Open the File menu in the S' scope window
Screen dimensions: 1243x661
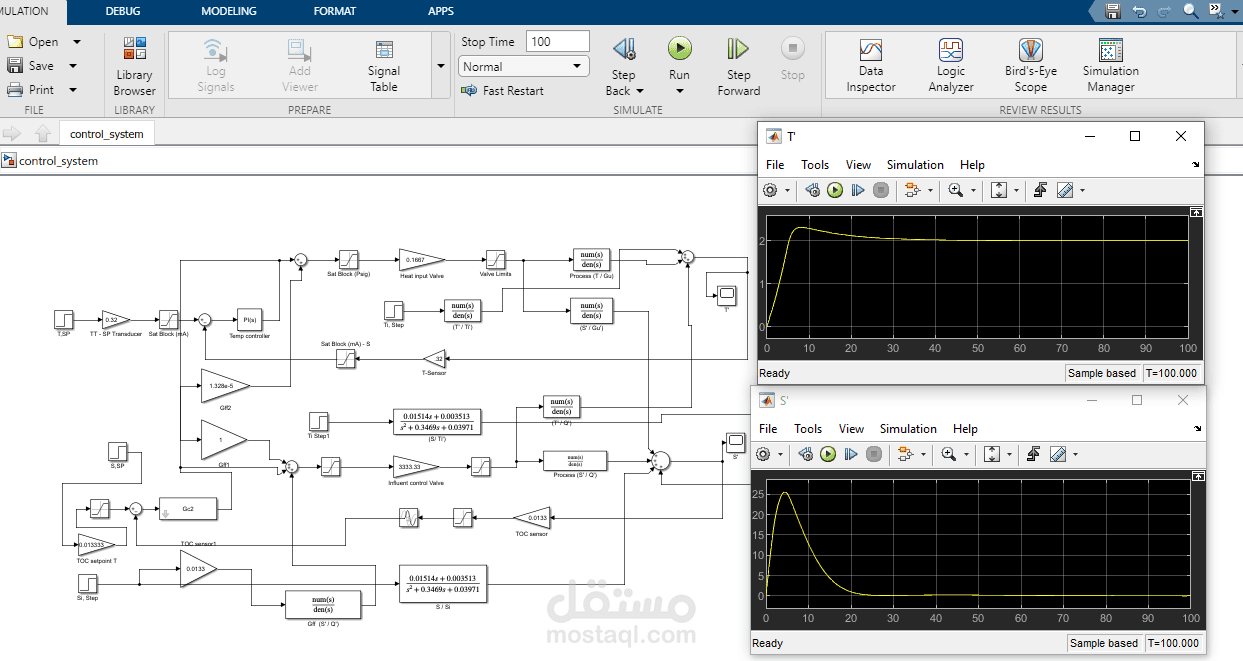click(x=768, y=429)
